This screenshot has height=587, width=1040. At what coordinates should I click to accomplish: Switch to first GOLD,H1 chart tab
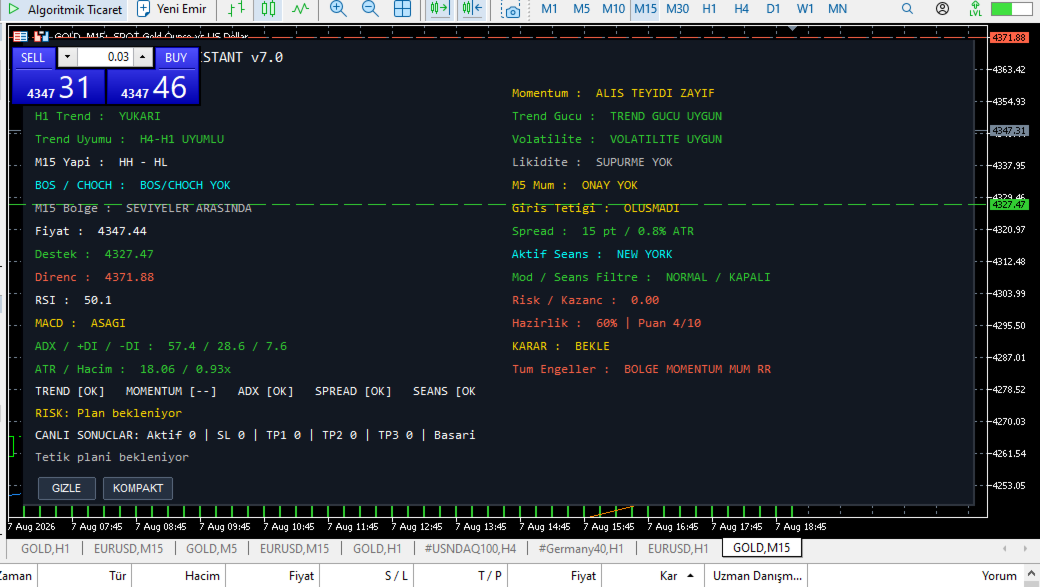45,549
